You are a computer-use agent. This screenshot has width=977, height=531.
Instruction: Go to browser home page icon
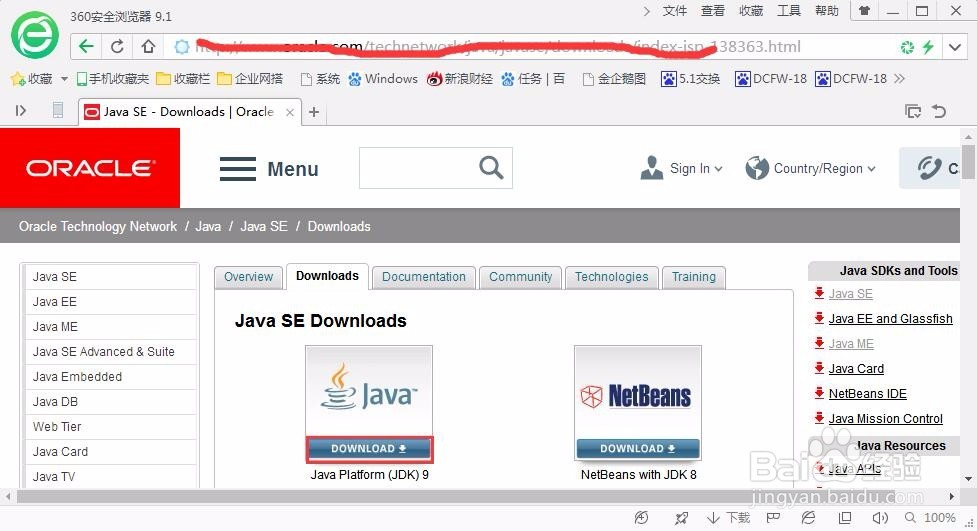[x=148, y=47]
